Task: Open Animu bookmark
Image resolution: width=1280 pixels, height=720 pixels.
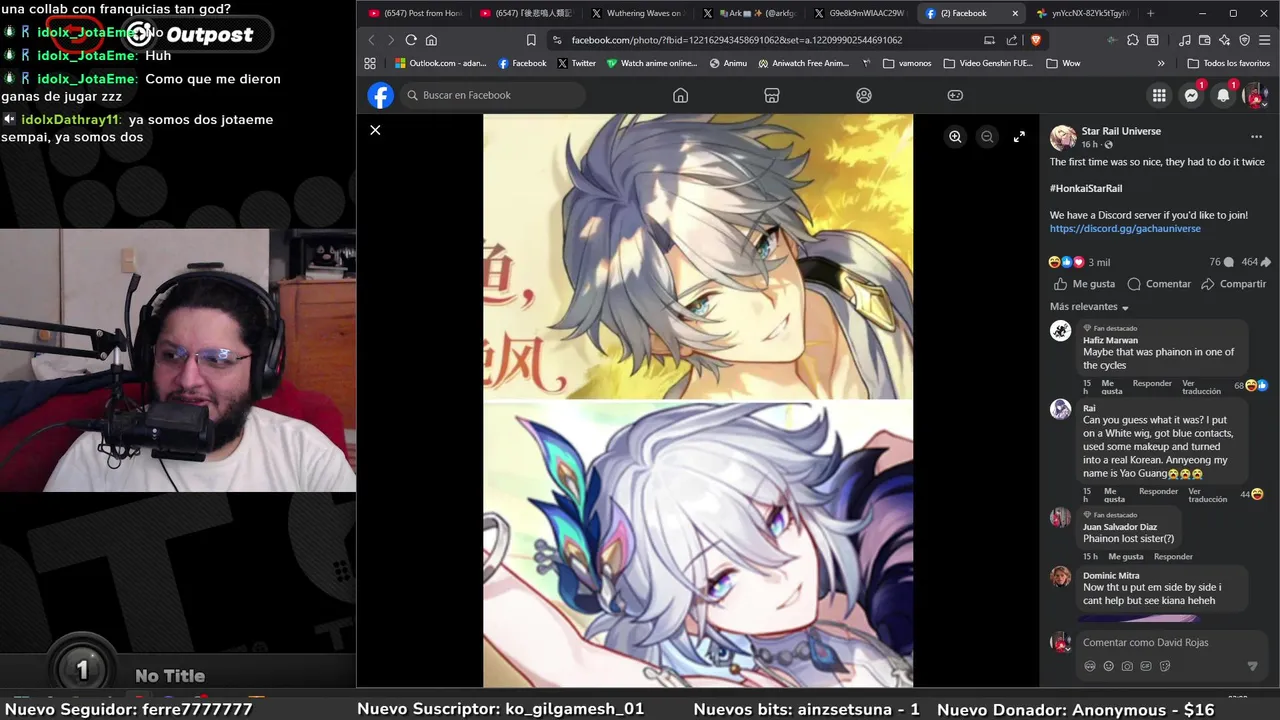Action: click(x=728, y=63)
